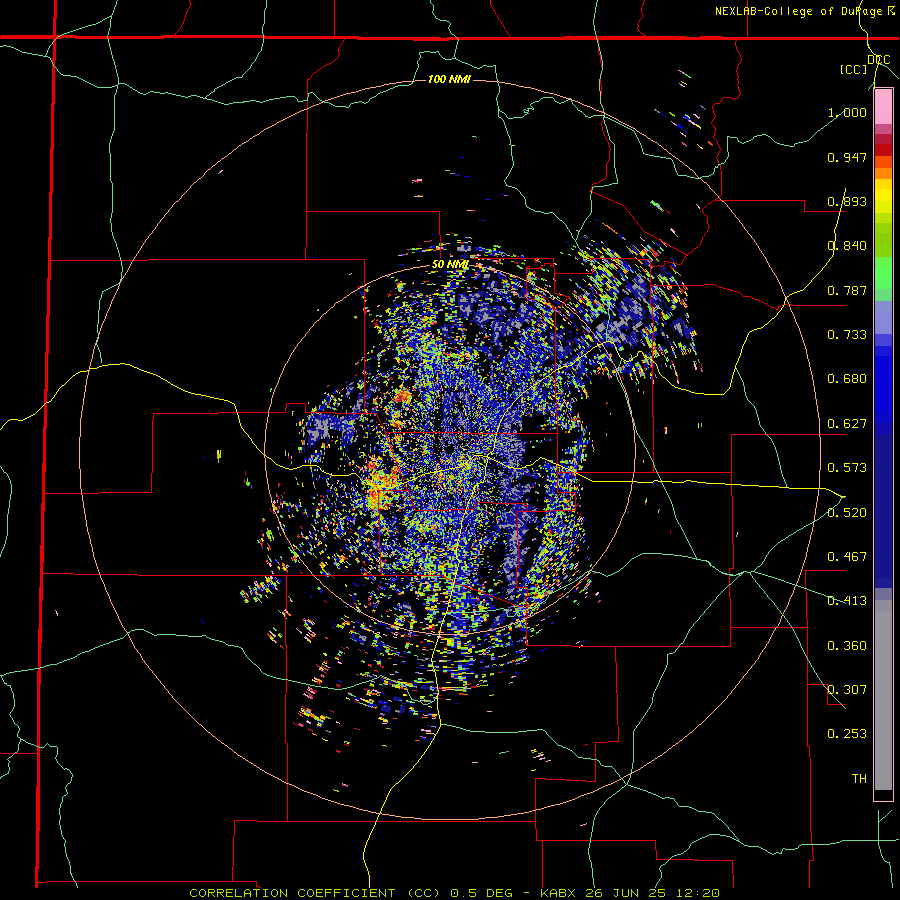Select the 0.467 legend value
Viewport: 900px width, 900px height.
coord(847,556)
